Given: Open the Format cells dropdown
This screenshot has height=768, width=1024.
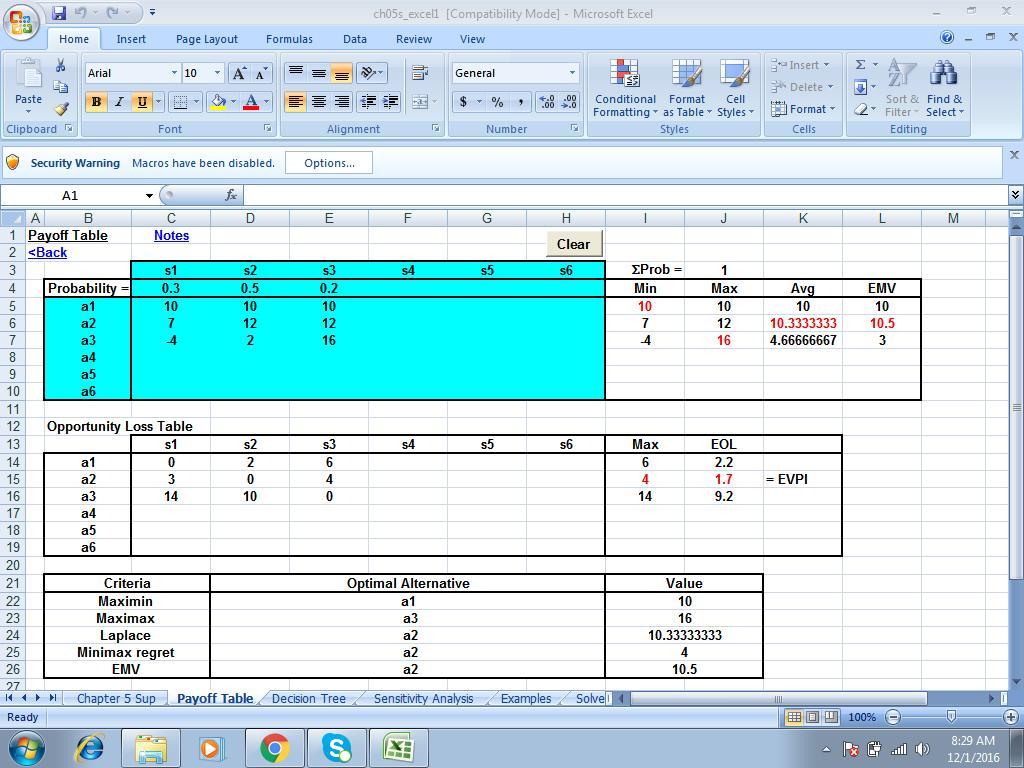Looking at the screenshot, I should click(x=803, y=109).
